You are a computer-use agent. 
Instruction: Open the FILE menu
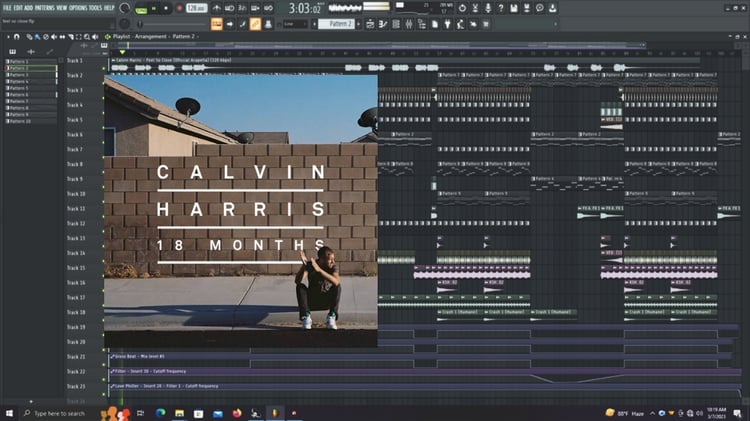coord(8,7)
